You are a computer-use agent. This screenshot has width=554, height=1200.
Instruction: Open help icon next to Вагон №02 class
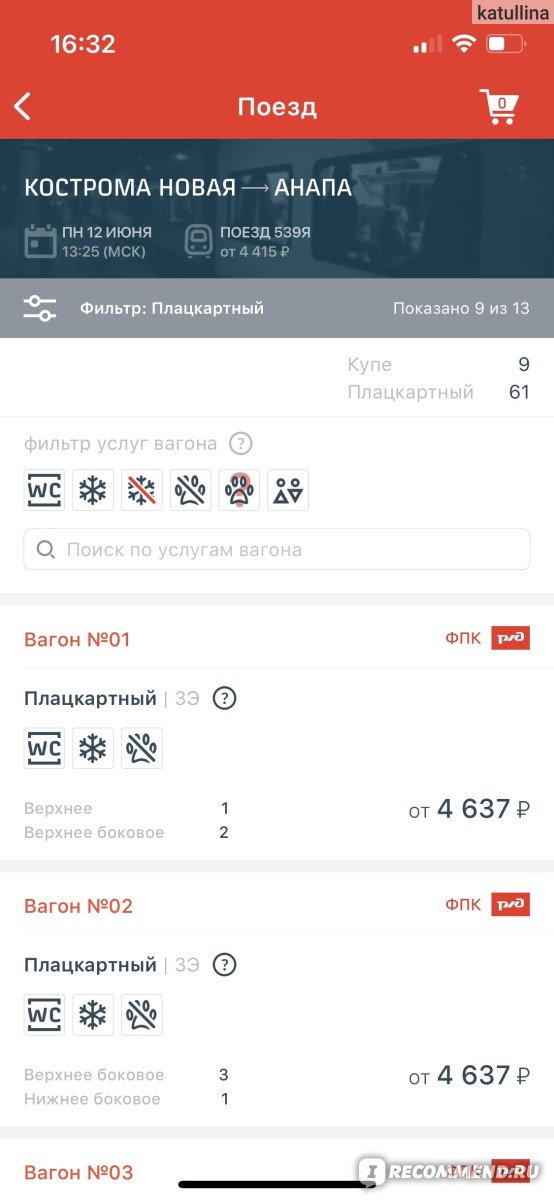tap(225, 965)
